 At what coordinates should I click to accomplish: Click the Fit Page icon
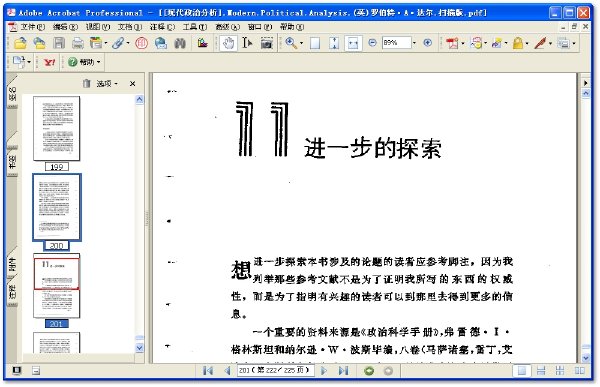(334, 43)
